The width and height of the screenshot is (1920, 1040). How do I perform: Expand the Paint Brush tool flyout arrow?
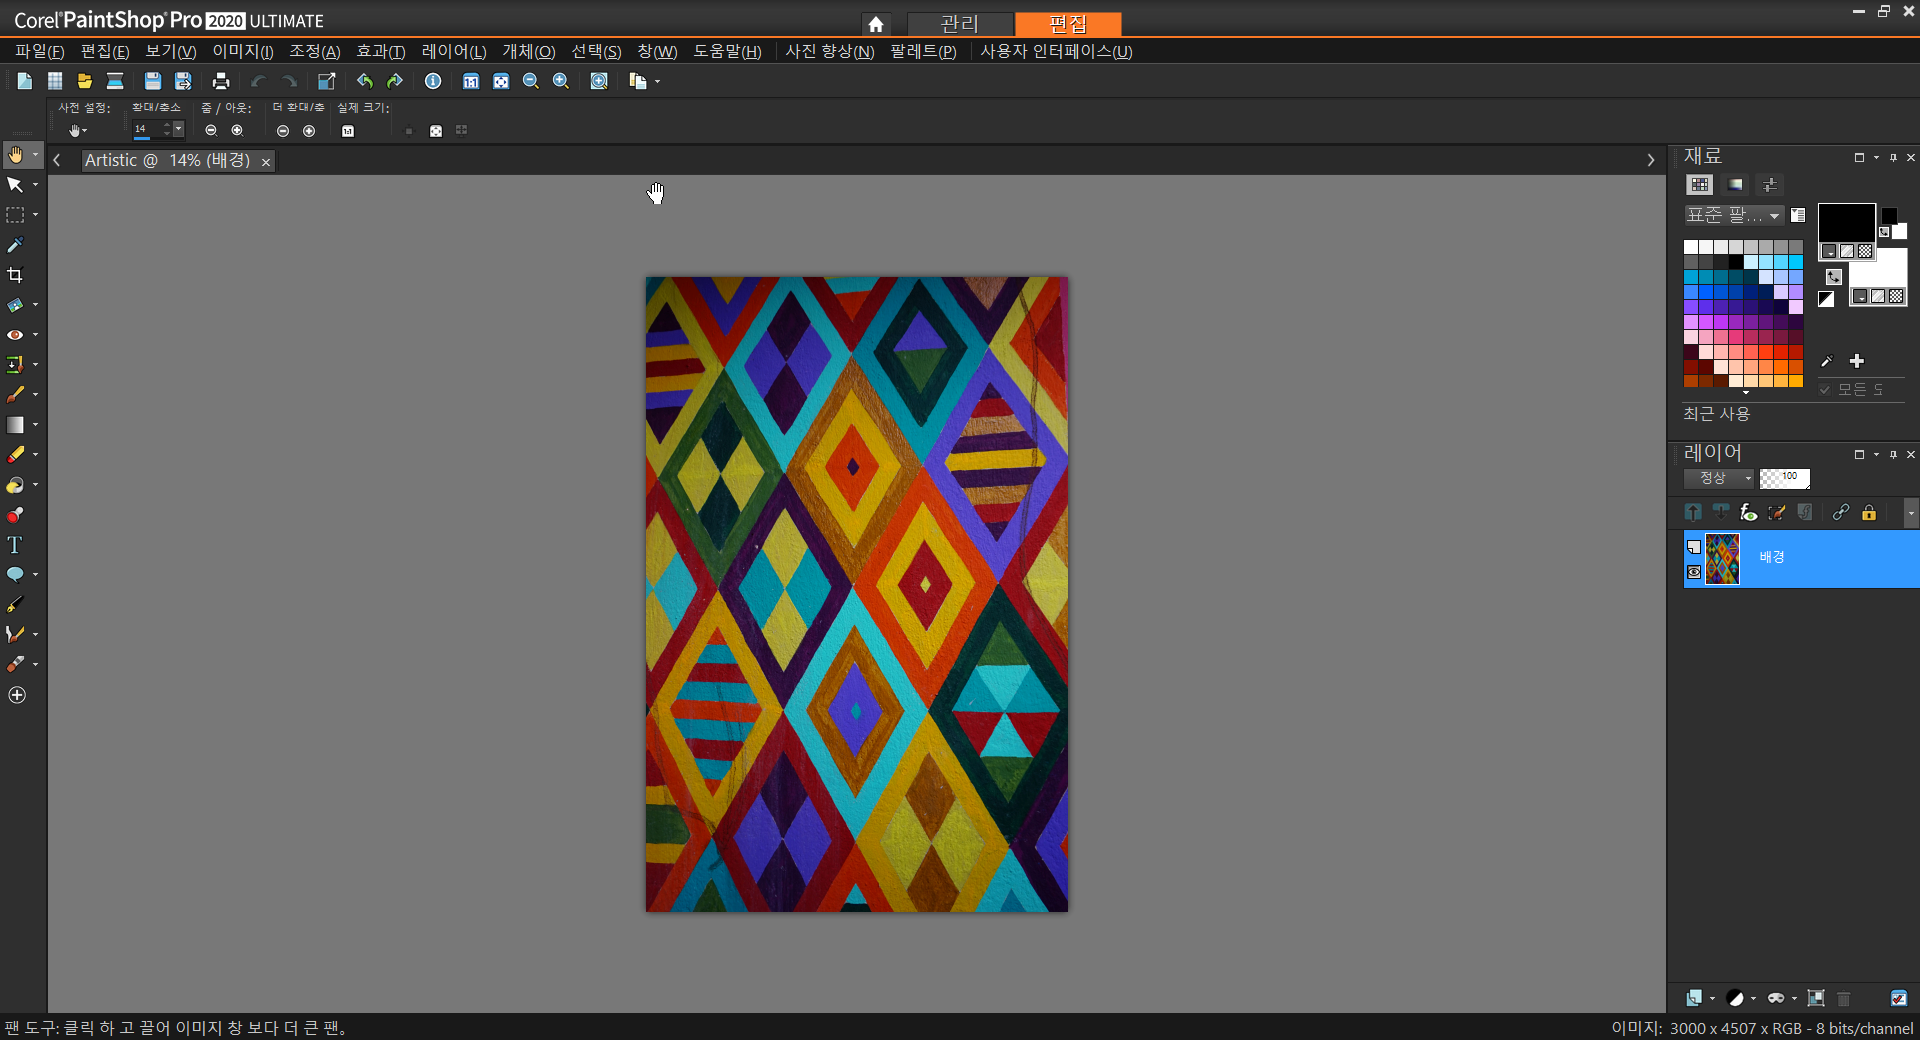(x=35, y=395)
